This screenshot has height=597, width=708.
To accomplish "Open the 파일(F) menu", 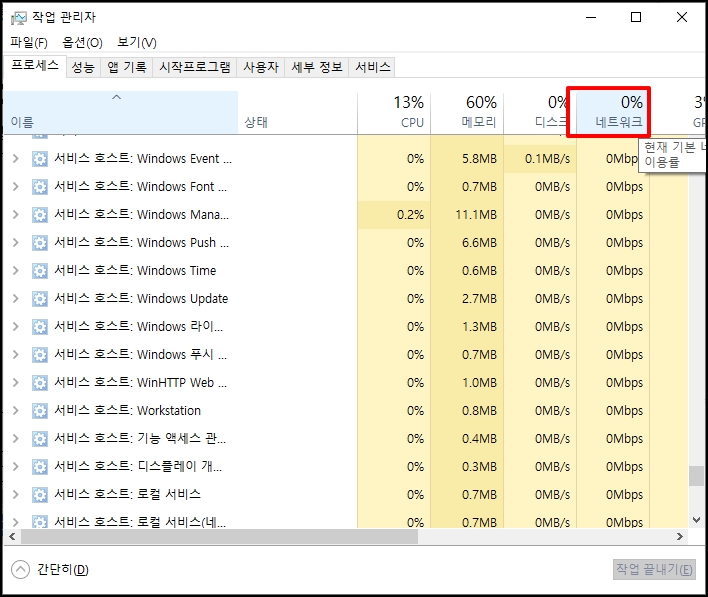I will click(29, 42).
